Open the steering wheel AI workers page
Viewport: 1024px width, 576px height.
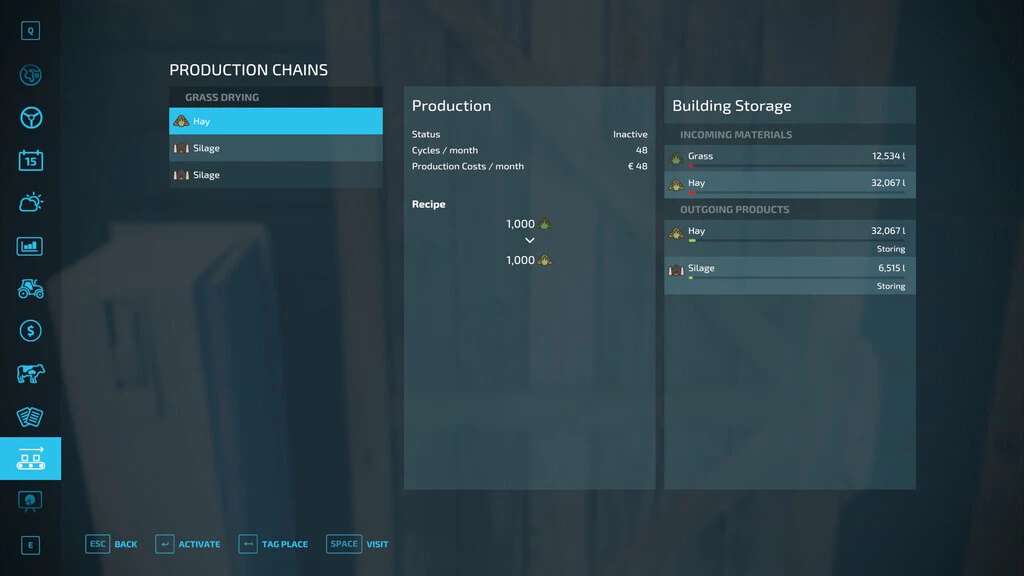[30, 118]
